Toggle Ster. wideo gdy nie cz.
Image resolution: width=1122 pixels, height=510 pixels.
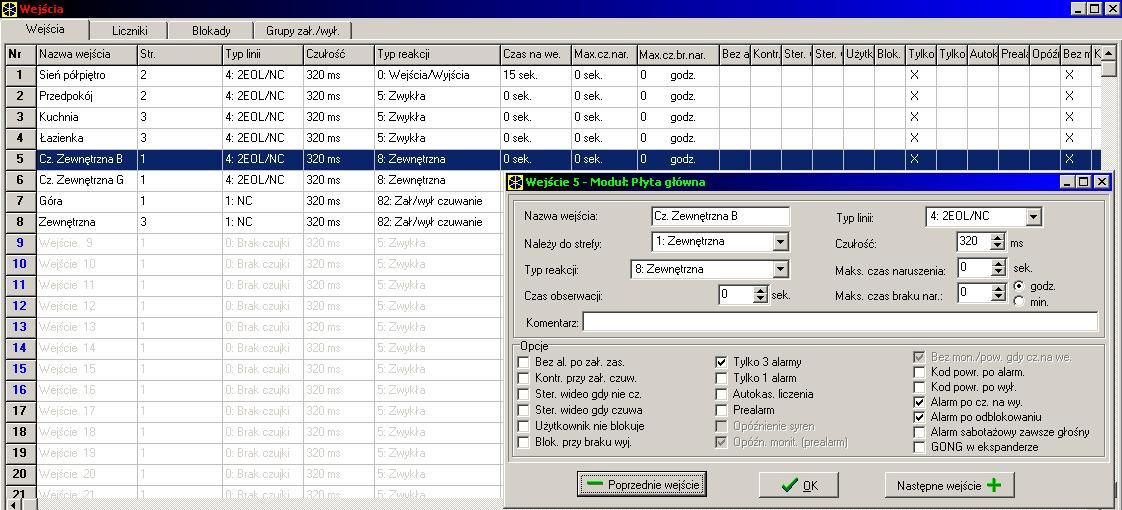pyautogui.click(x=523, y=394)
